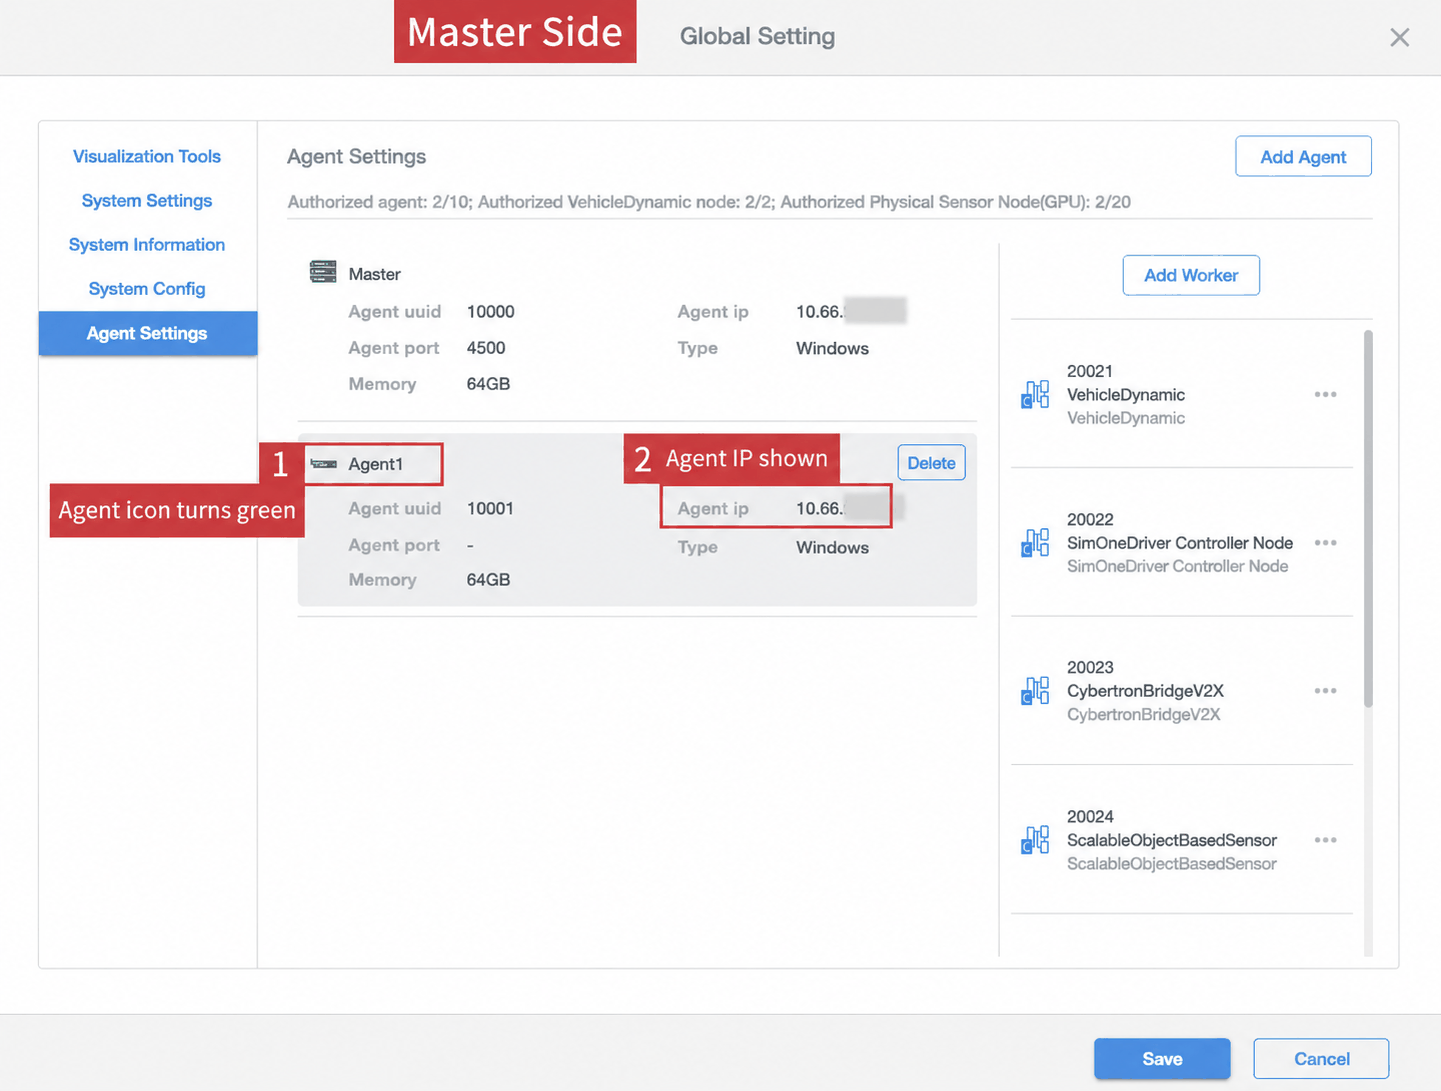Image resolution: width=1441 pixels, height=1091 pixels.
Task: Click the Add Worker button
Action: click(x=1191, y=275)
